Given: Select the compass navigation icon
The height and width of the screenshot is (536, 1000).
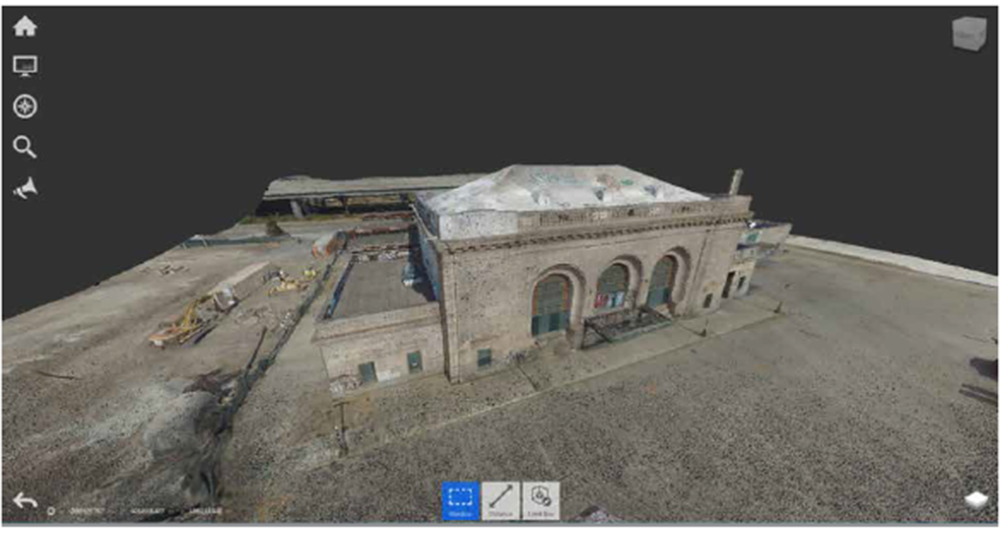Looking at the screenshot, I should click(24, 107).
